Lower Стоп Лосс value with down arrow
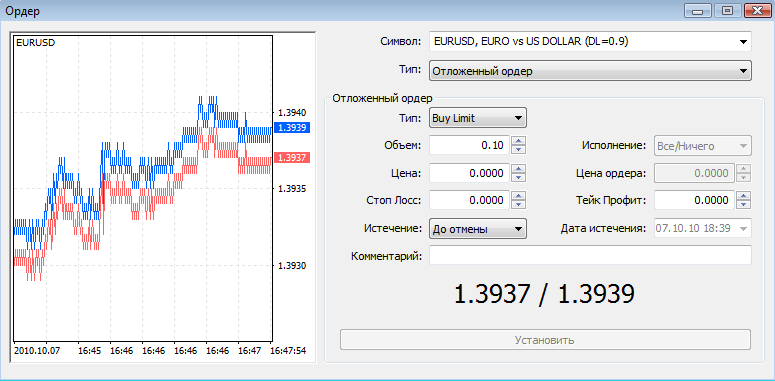The width and height of the screenshot is (775, 381). (x=518, y=205)
